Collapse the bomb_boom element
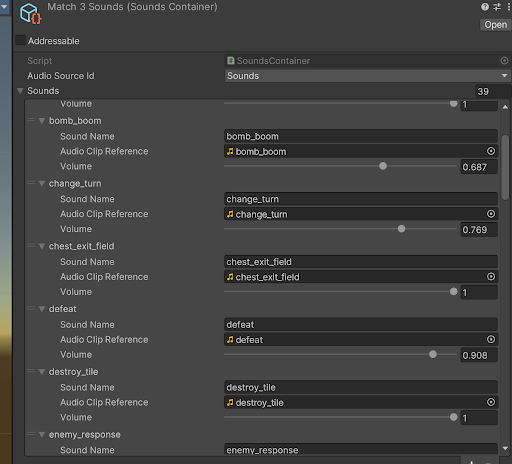 [x=42, y=121]
